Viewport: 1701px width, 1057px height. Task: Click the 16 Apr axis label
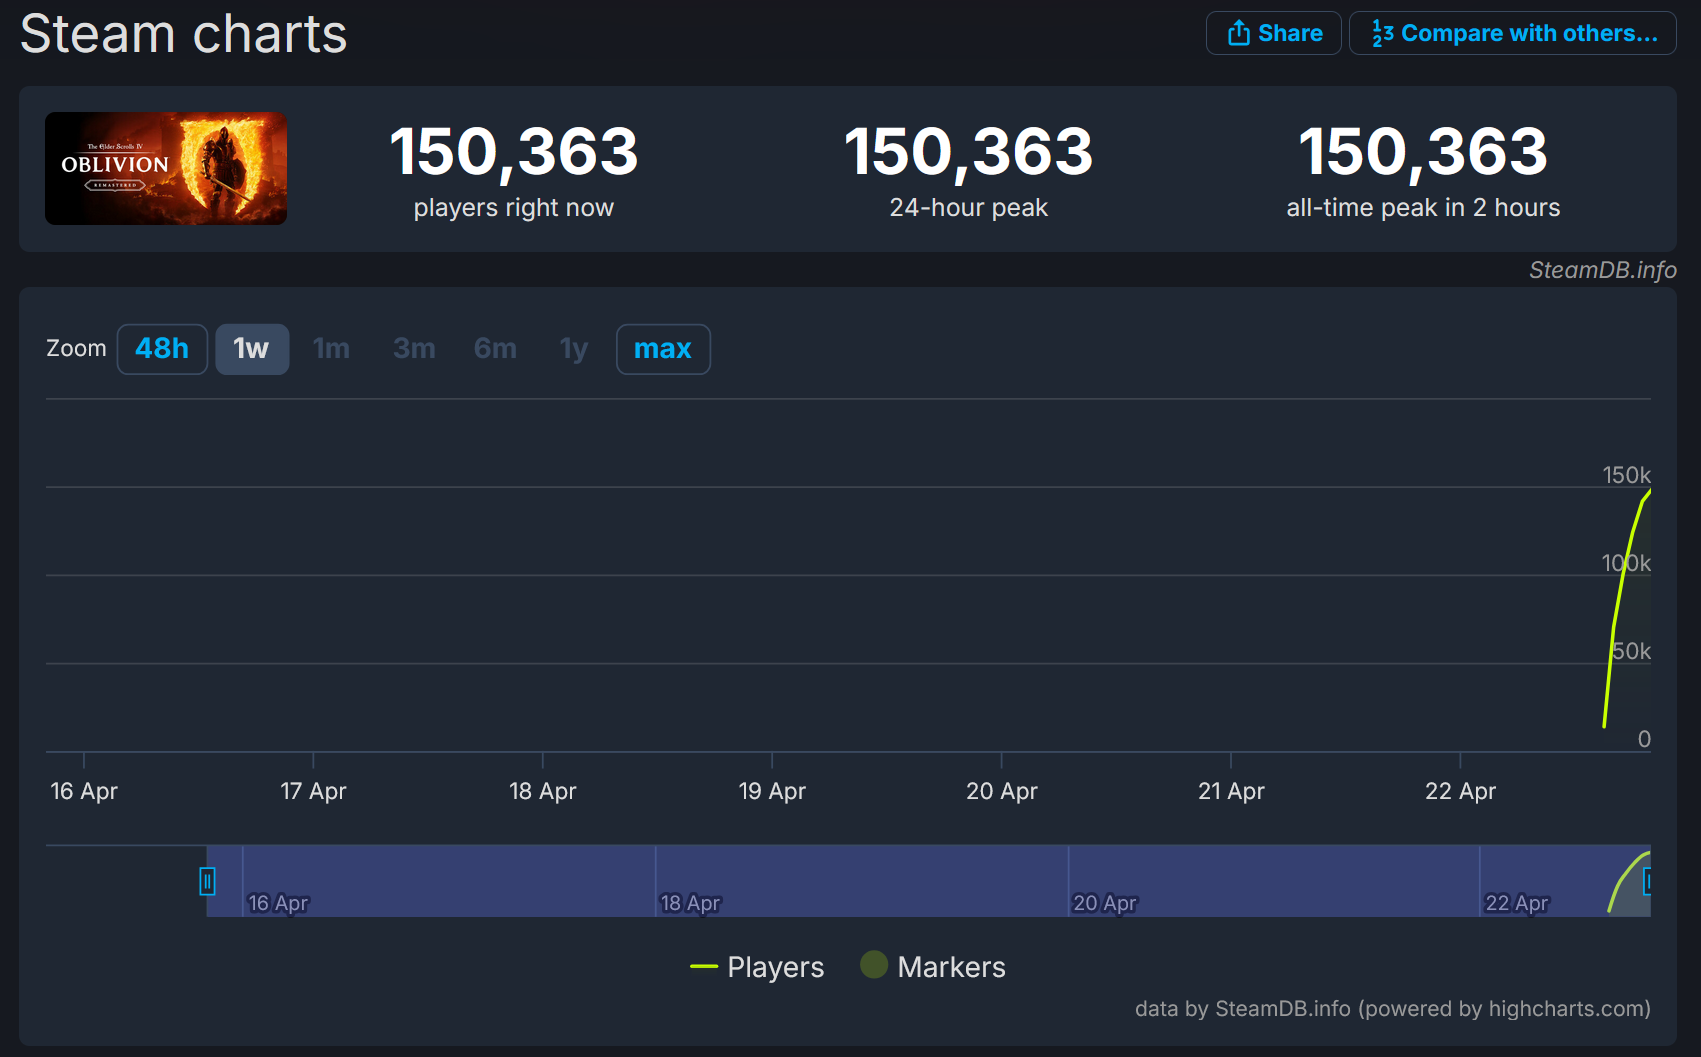(x=84, y=791)
